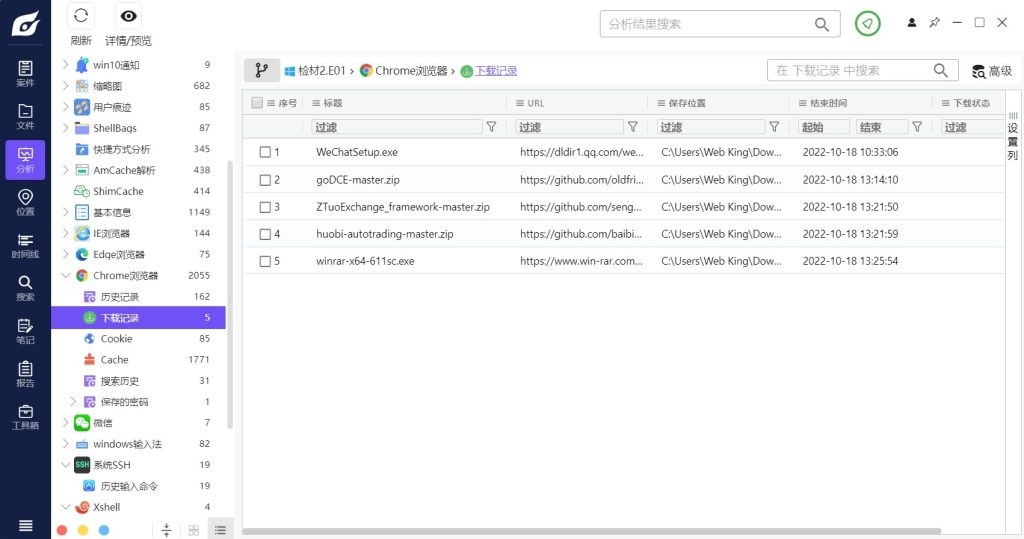Screen dimensions: 1024x539
Task: Check the box for goDCE-master.zip row
Action: pos(265,180)
